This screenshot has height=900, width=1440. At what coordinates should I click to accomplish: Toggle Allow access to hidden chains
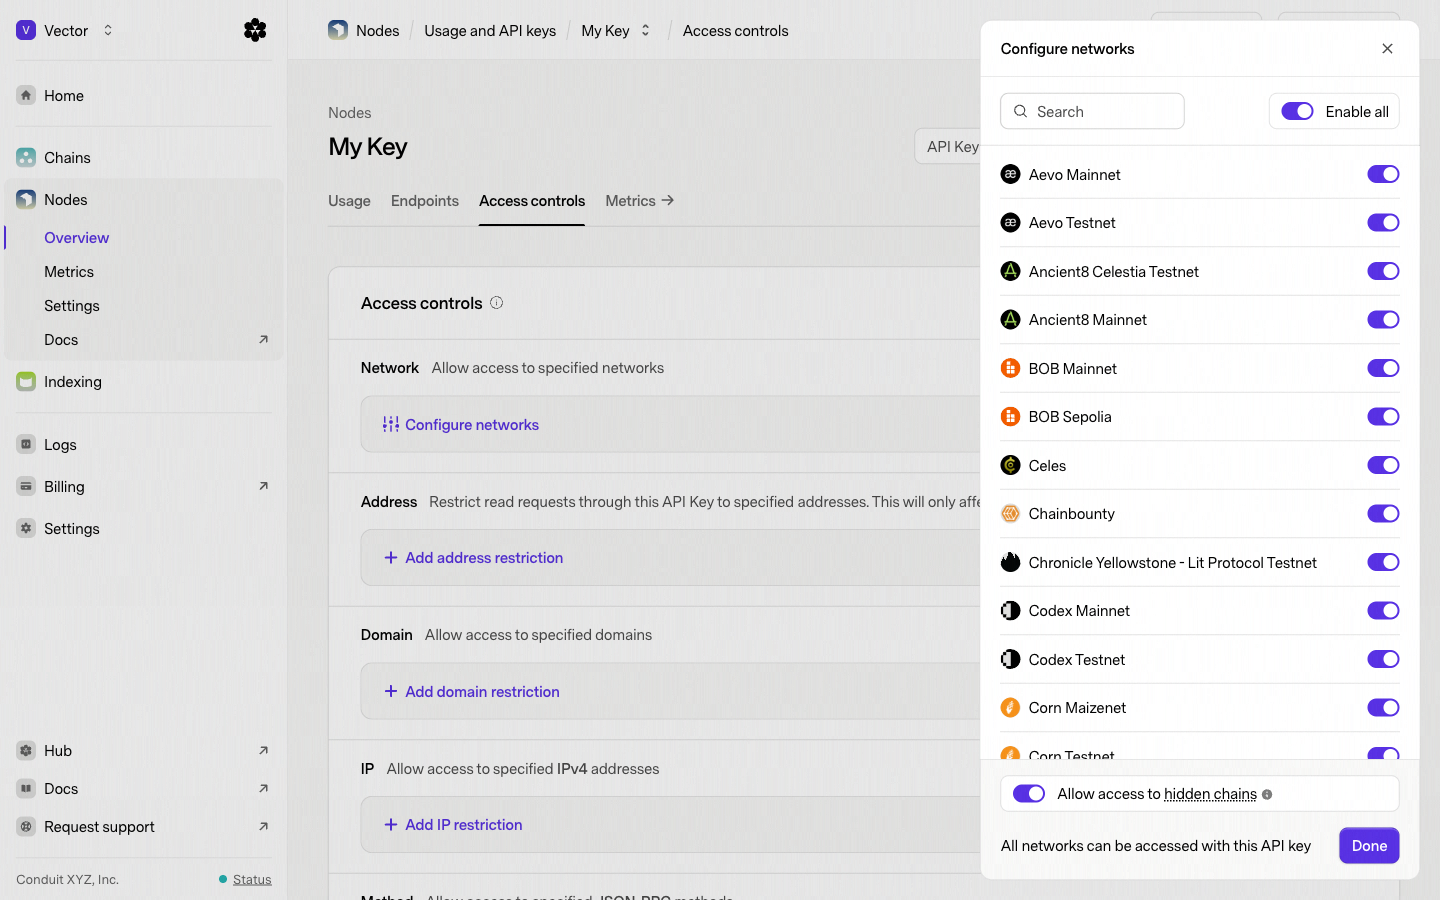coord(1028,793)
